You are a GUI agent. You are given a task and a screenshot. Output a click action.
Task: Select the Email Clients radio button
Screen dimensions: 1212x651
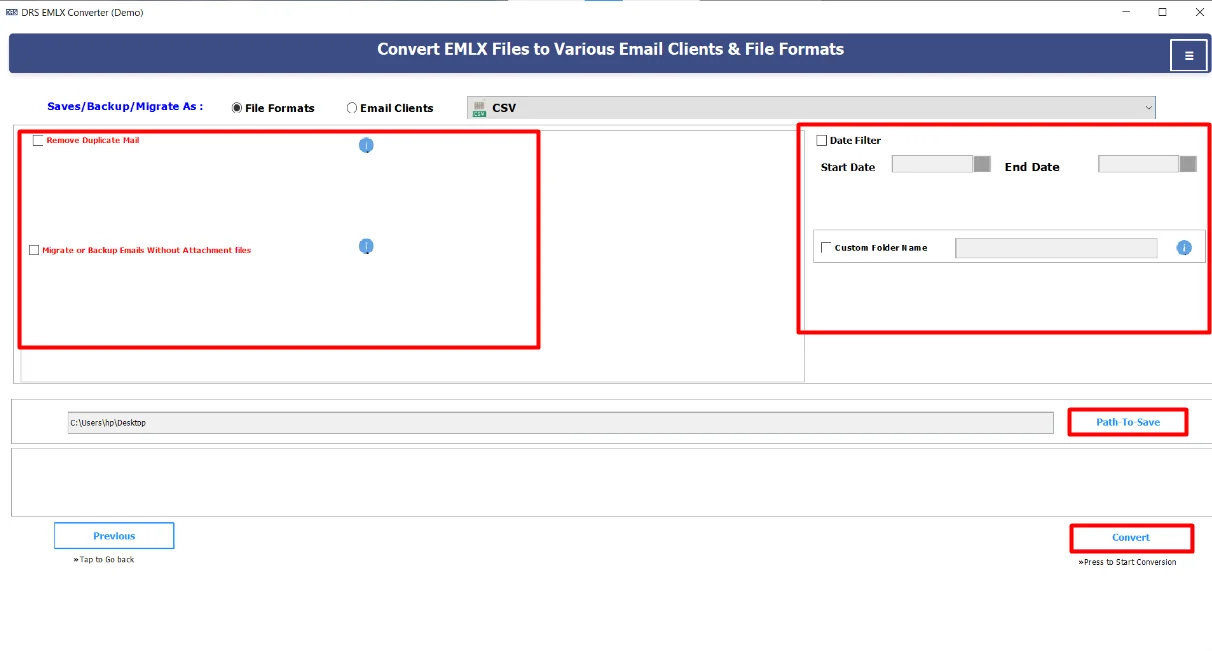(x=352, y=107)
